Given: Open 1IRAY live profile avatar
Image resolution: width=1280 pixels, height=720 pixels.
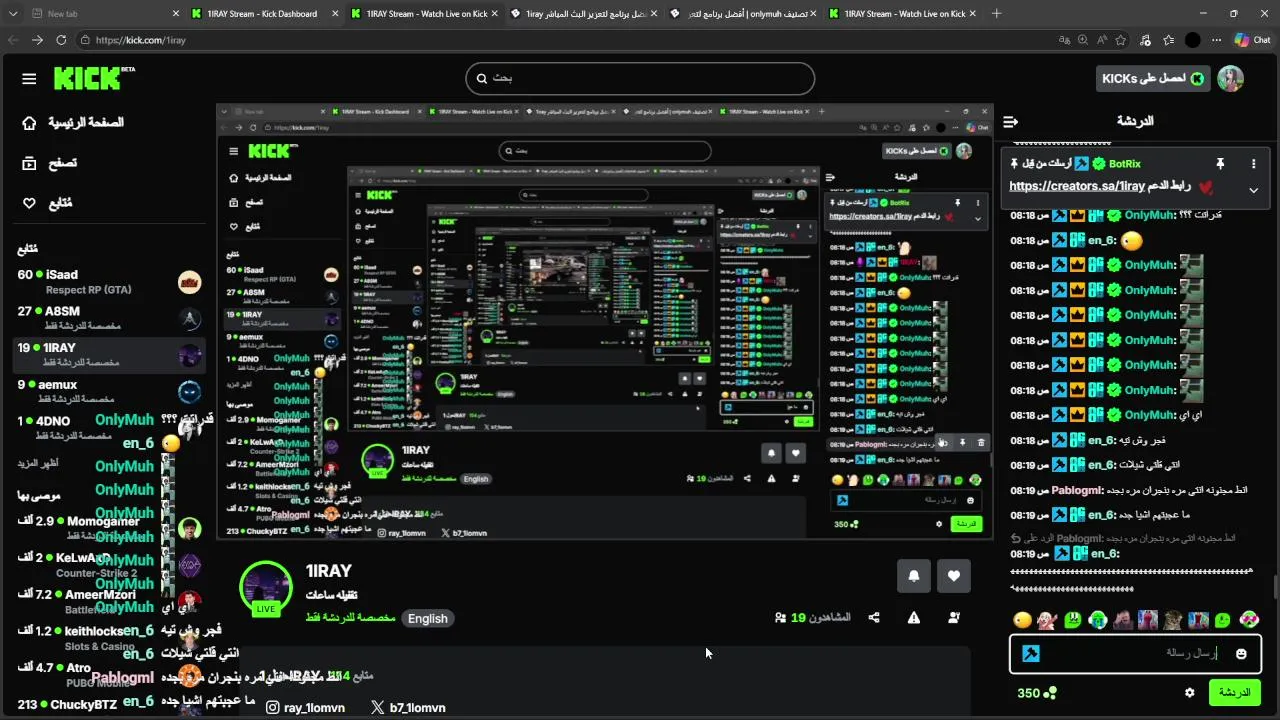Looking at the screenshot, I should click(x=266, y=589).
